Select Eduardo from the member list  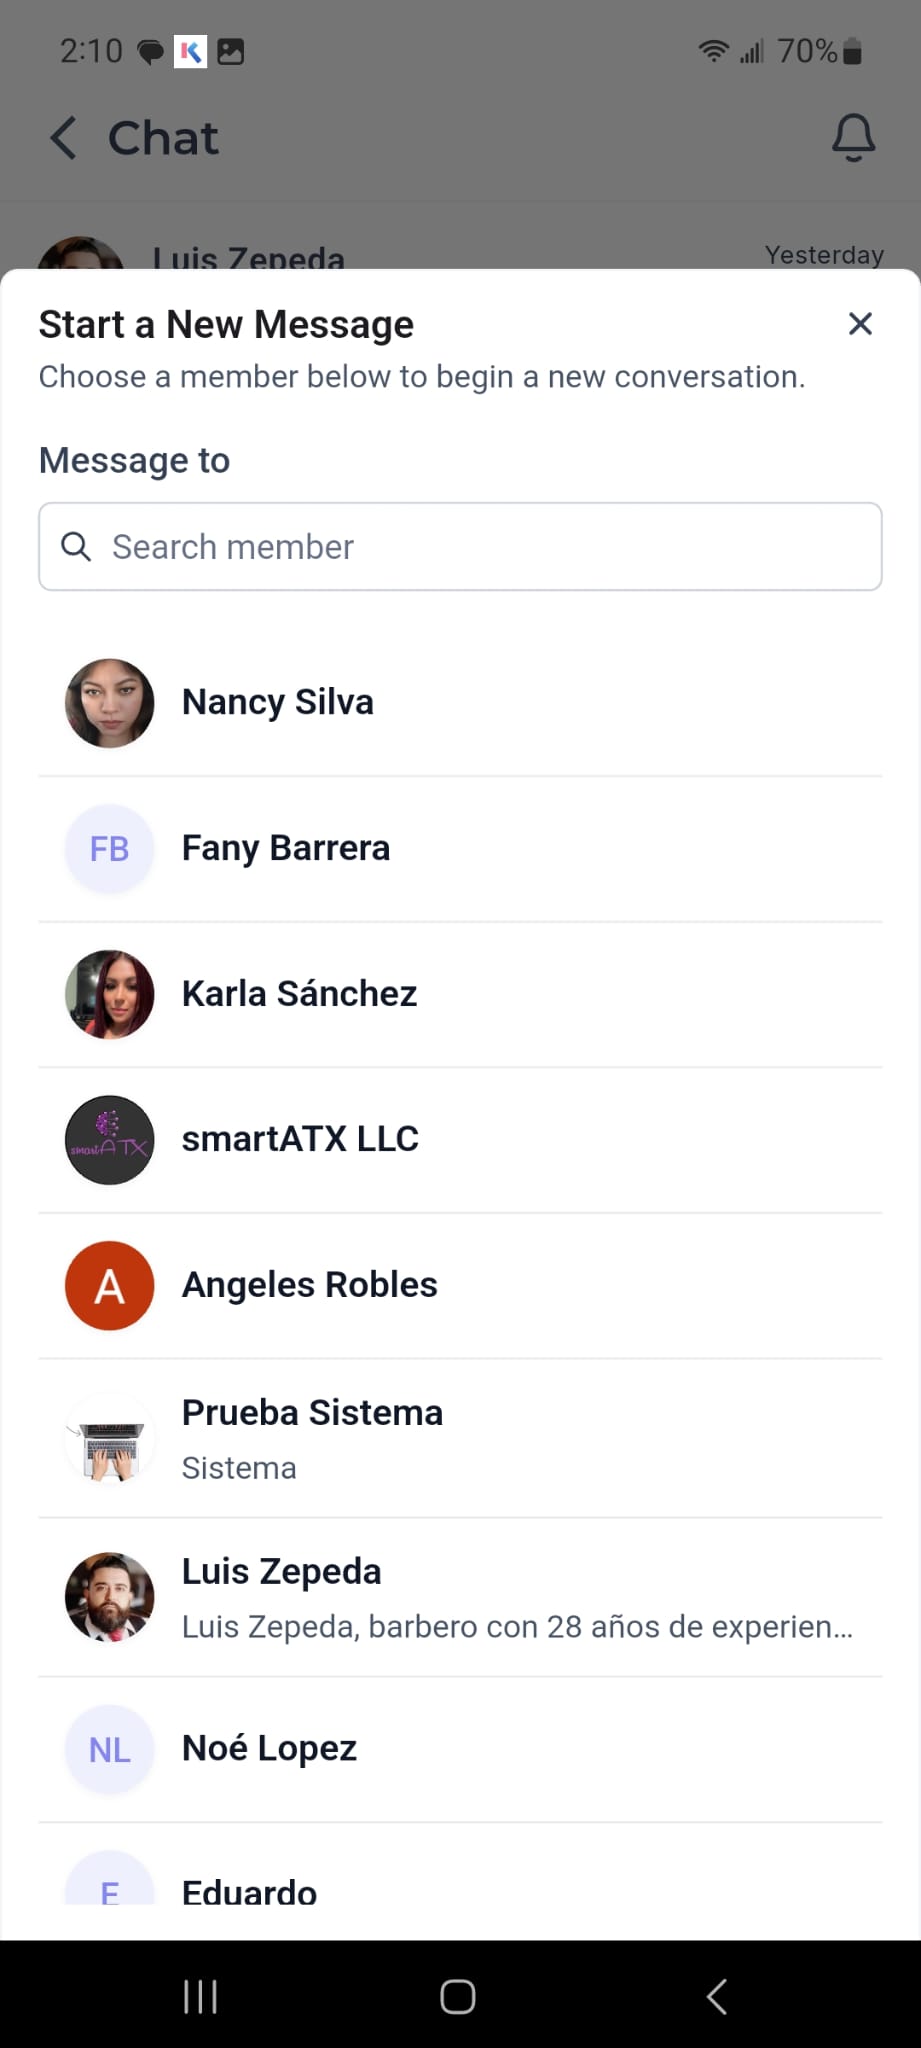pyautogui.click(x=249, y=1891)
